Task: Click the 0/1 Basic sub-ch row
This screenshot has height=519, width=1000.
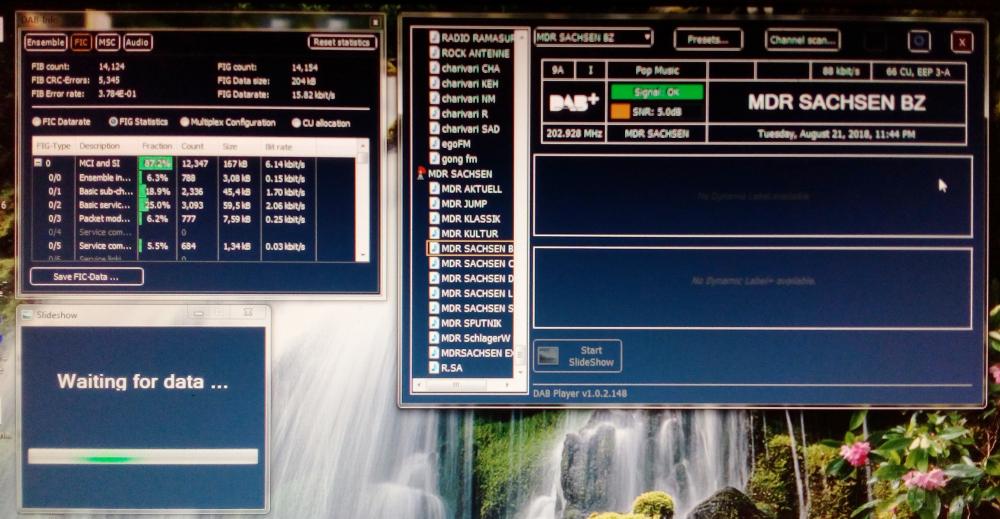Action: pyautogui.click(x=195, y=191)
